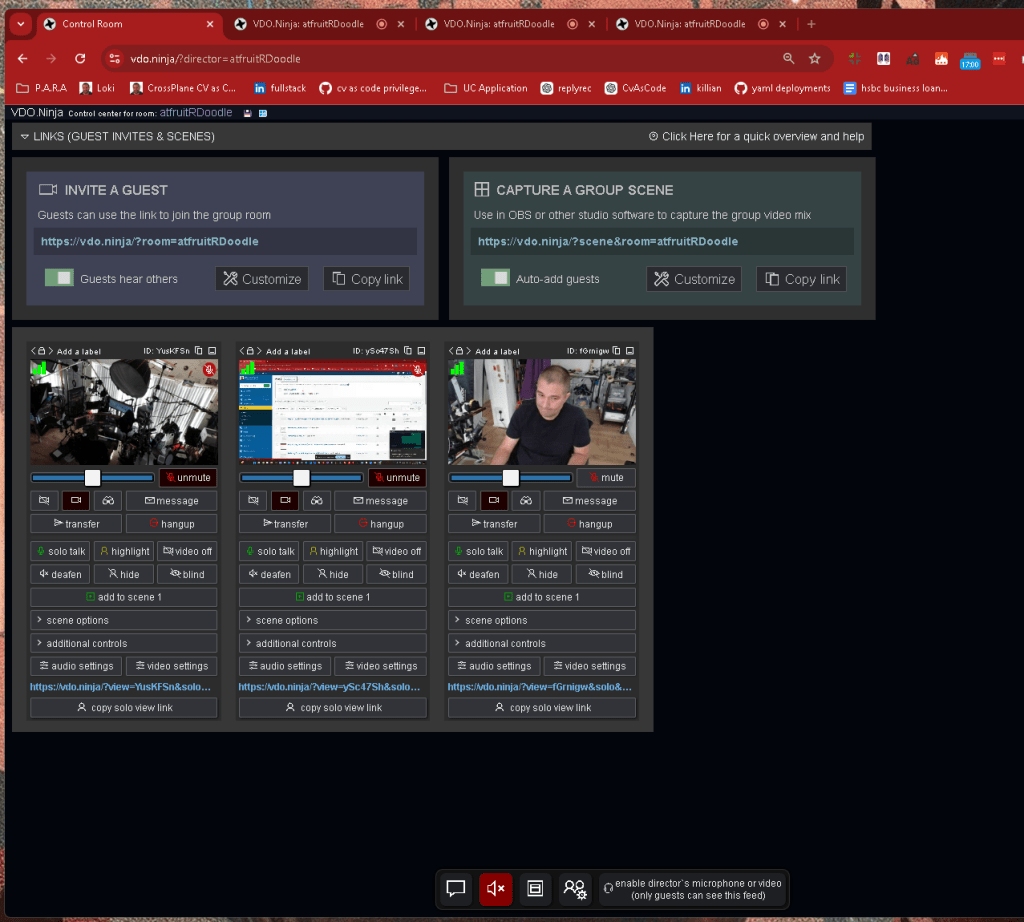Copy solo view link for YusKFSn
The height and width of the screenshot is (922, 1024).
tap(123, 708)
